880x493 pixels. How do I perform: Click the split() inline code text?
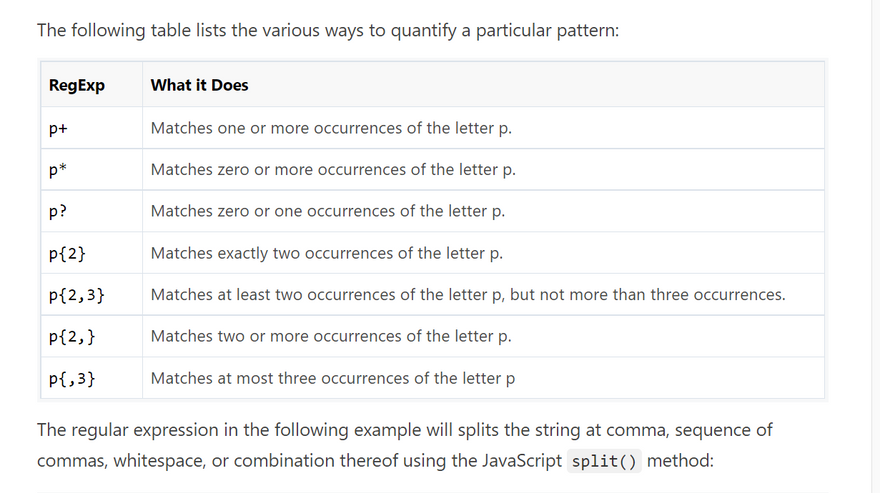605,462
